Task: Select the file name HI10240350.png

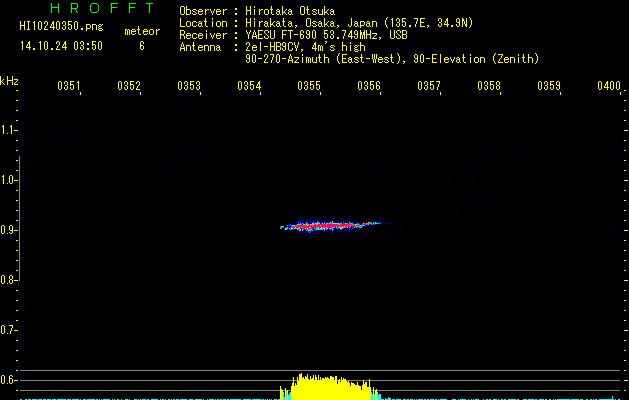Action: (61, 27)
